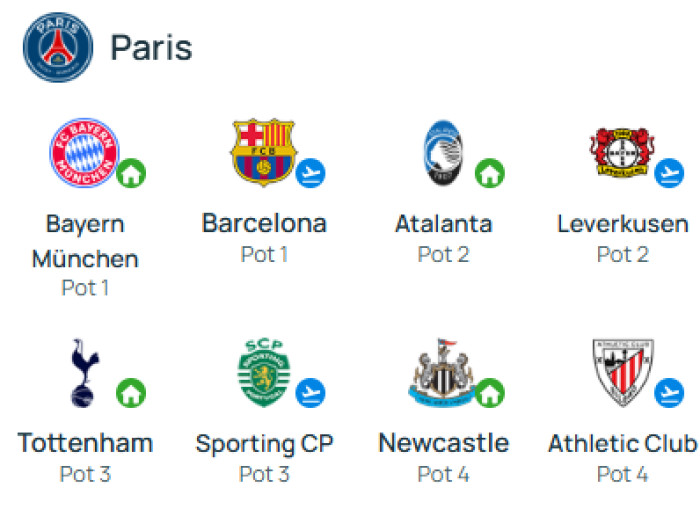Click the Barcelona club crest
Screen dimensions: 700x524
263,153
